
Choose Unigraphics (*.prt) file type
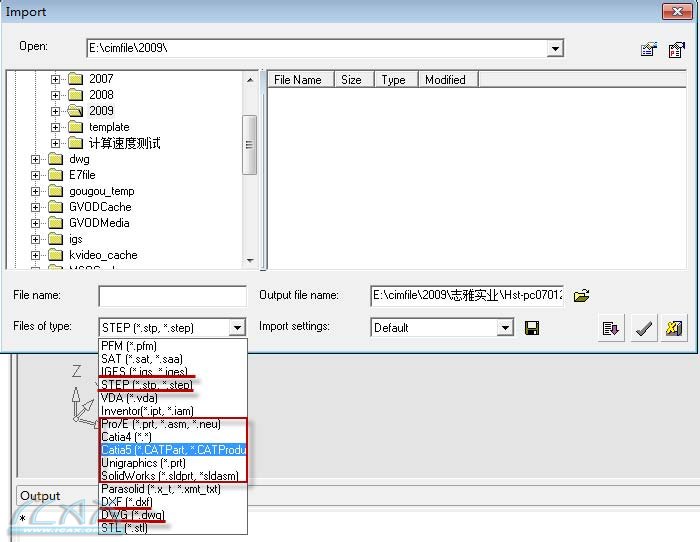click(x=172, y=463)
